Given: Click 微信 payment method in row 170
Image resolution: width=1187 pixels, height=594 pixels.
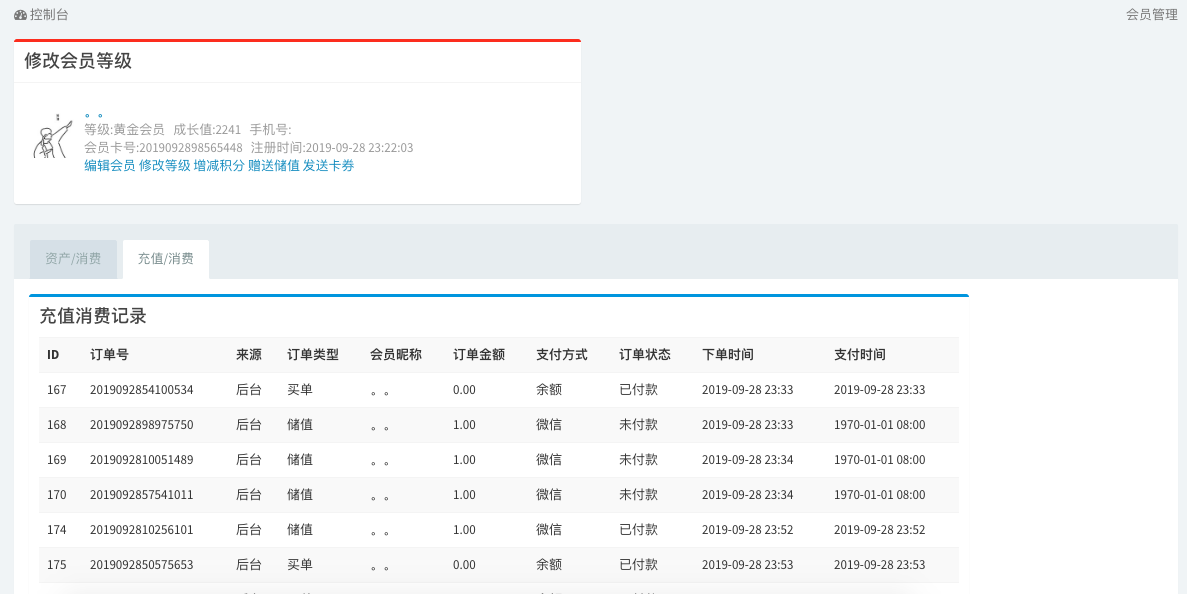Looking at the screenshot, I should 549,495.
